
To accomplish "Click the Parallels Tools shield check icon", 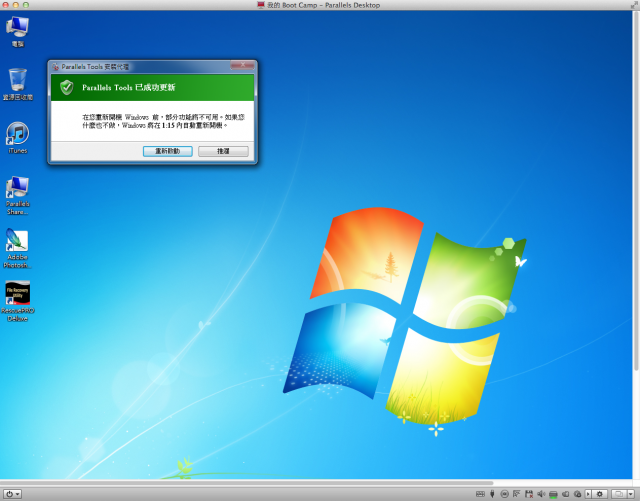I will 67,87.
